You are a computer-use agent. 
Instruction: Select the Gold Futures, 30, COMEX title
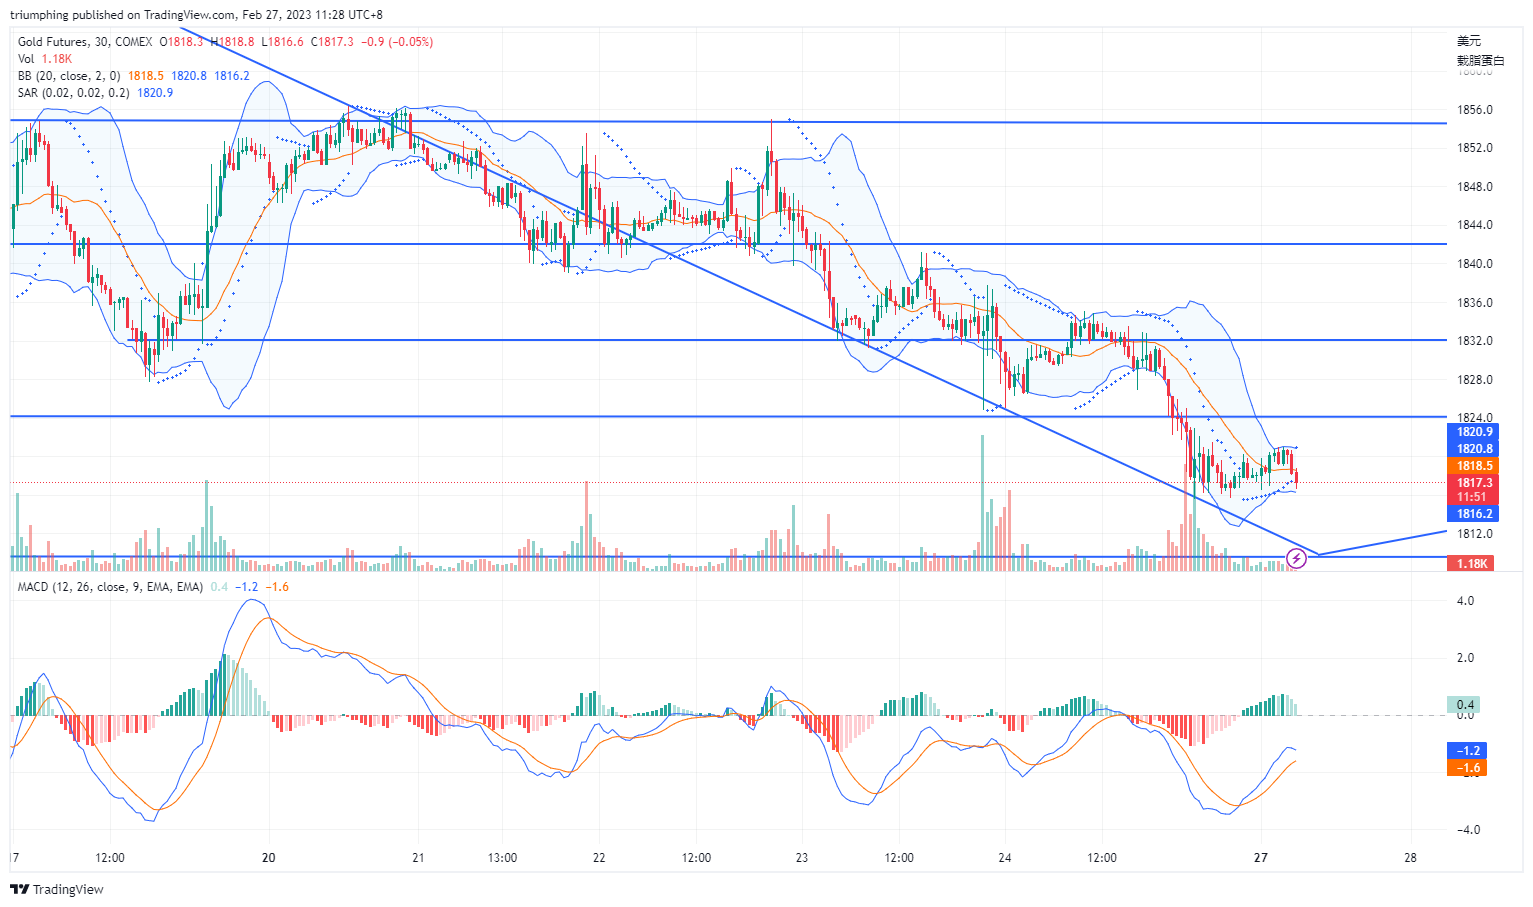coord(85,42)
